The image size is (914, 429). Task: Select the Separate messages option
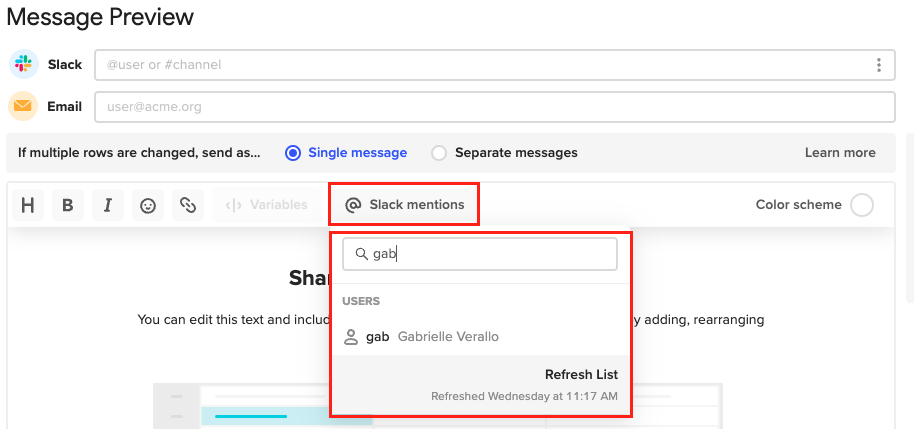tap(505, 153)
